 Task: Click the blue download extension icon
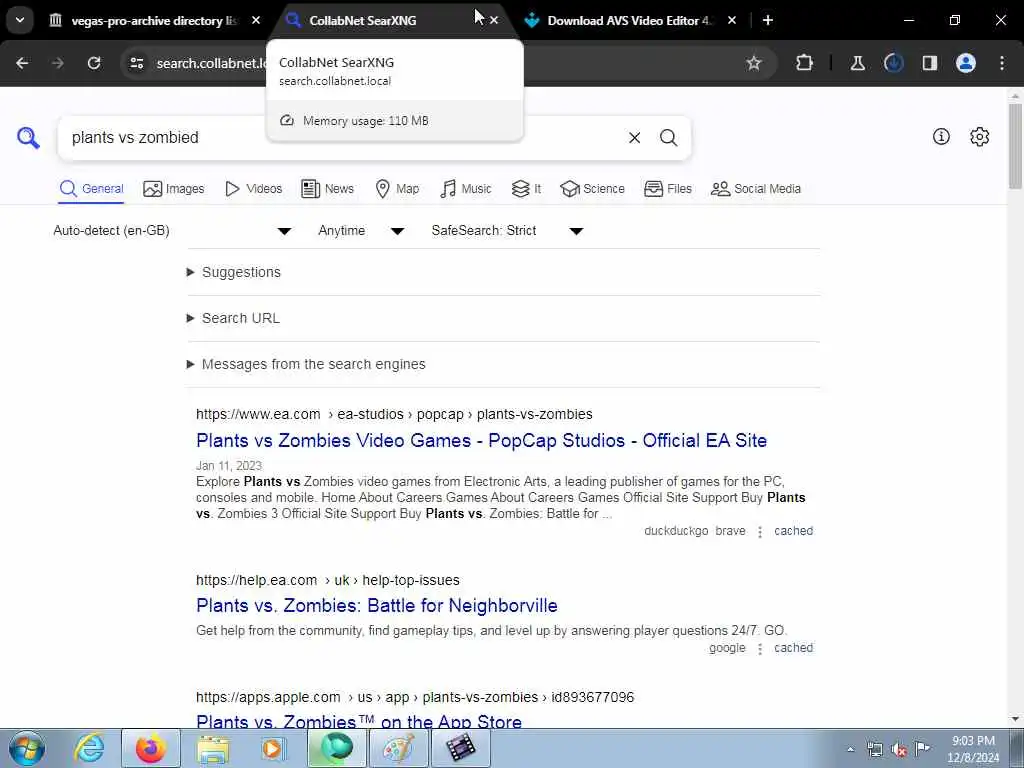tap(893, 63)
